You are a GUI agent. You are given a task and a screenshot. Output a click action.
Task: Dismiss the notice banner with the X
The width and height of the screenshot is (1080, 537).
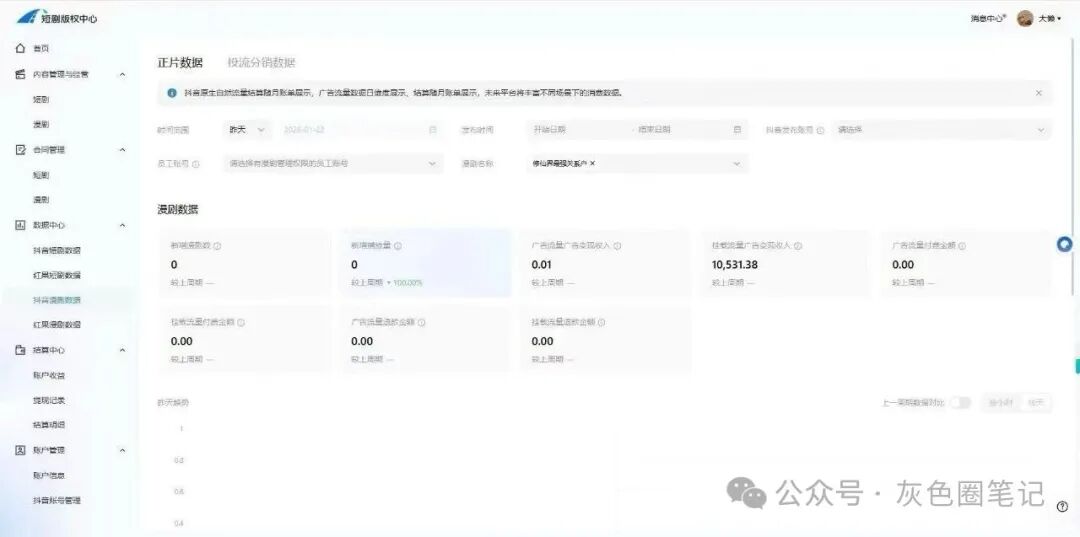1039,93
